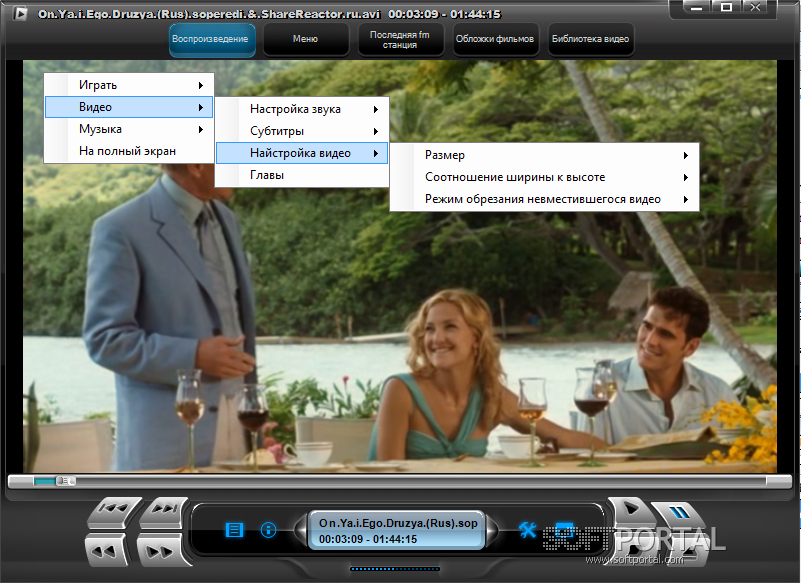Expand the Музыка submenu
Screen dimensions: 801x583
pyautogui.click(x=129, y=129)
